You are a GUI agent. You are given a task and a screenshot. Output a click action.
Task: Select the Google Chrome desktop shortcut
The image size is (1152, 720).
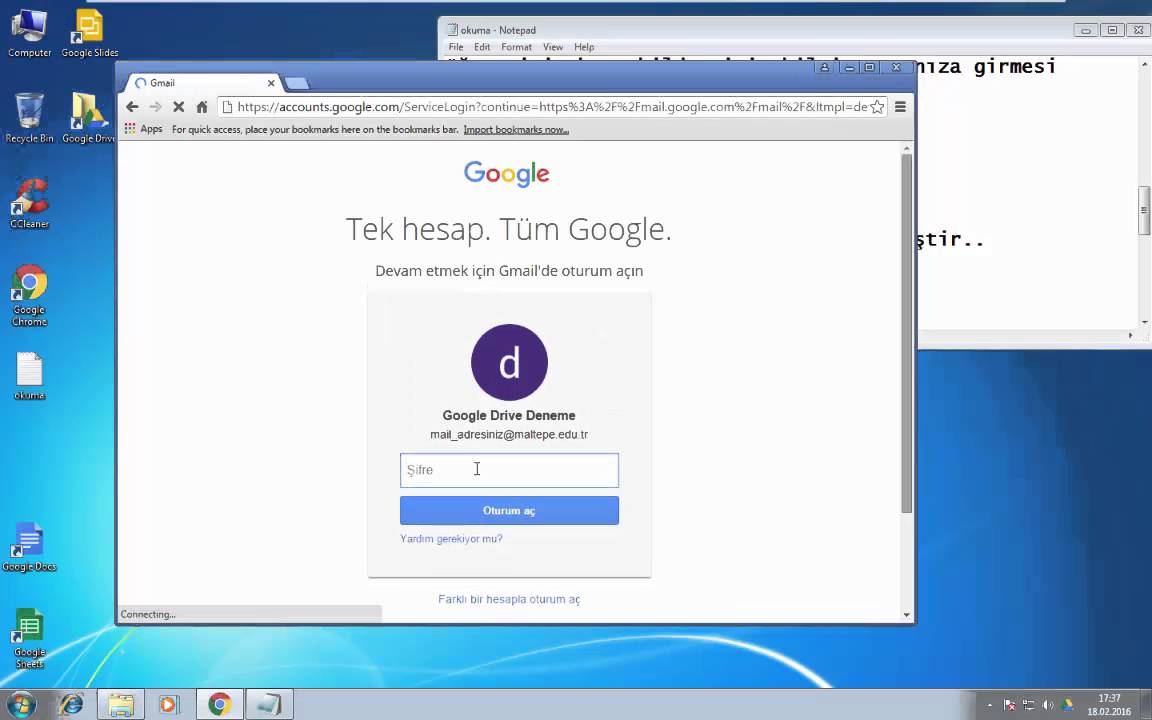pos(29,295)
